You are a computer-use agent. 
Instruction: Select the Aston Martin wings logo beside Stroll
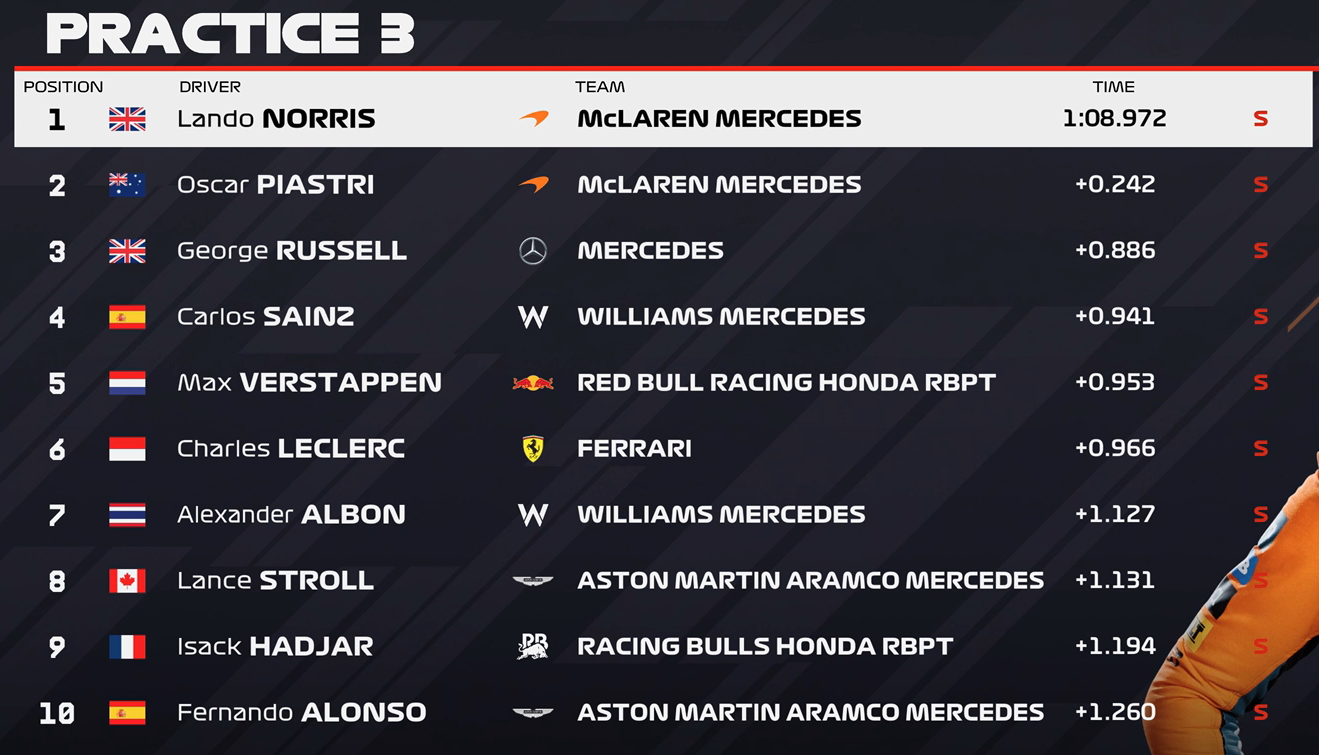533,581
